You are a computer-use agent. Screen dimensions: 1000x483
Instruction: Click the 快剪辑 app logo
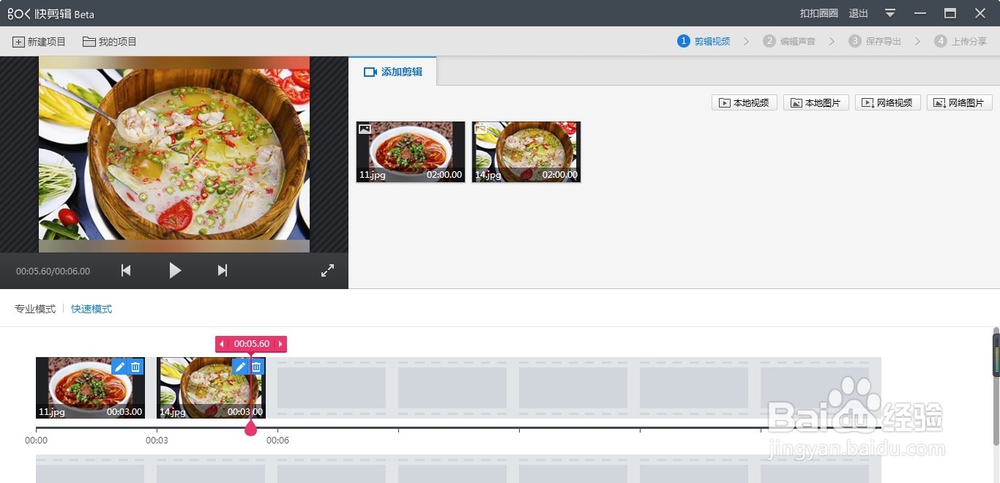[51, 13]
